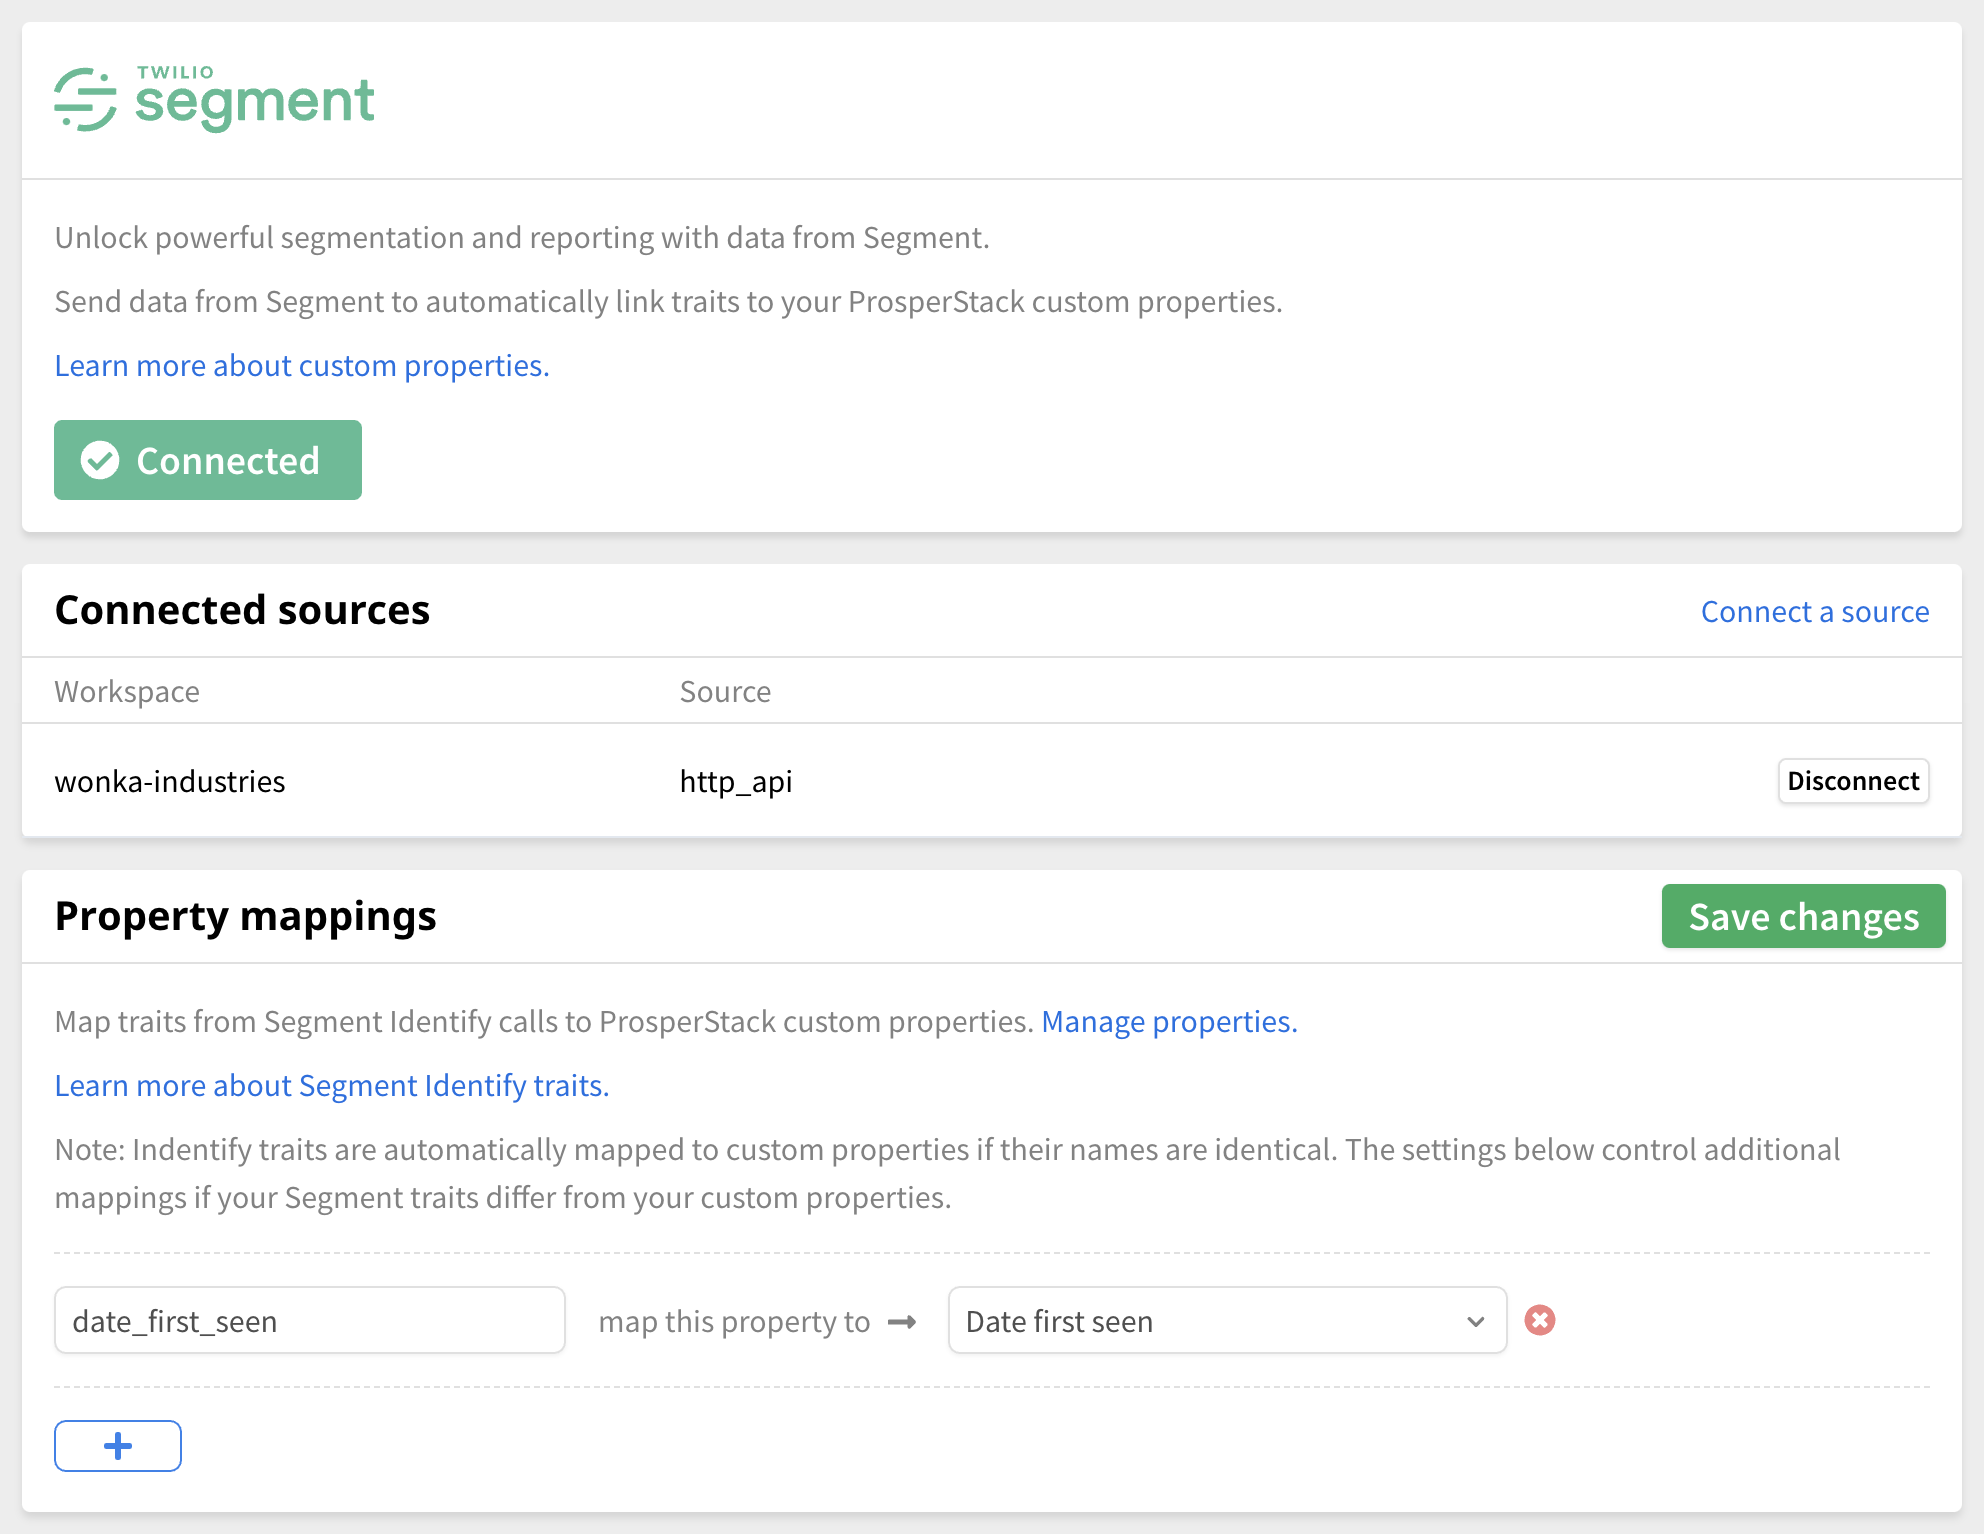Viewport: 1984px width, 1534px height.
Task: Disconnect the wonka-industries http_api source
Action: point(1852,781)
